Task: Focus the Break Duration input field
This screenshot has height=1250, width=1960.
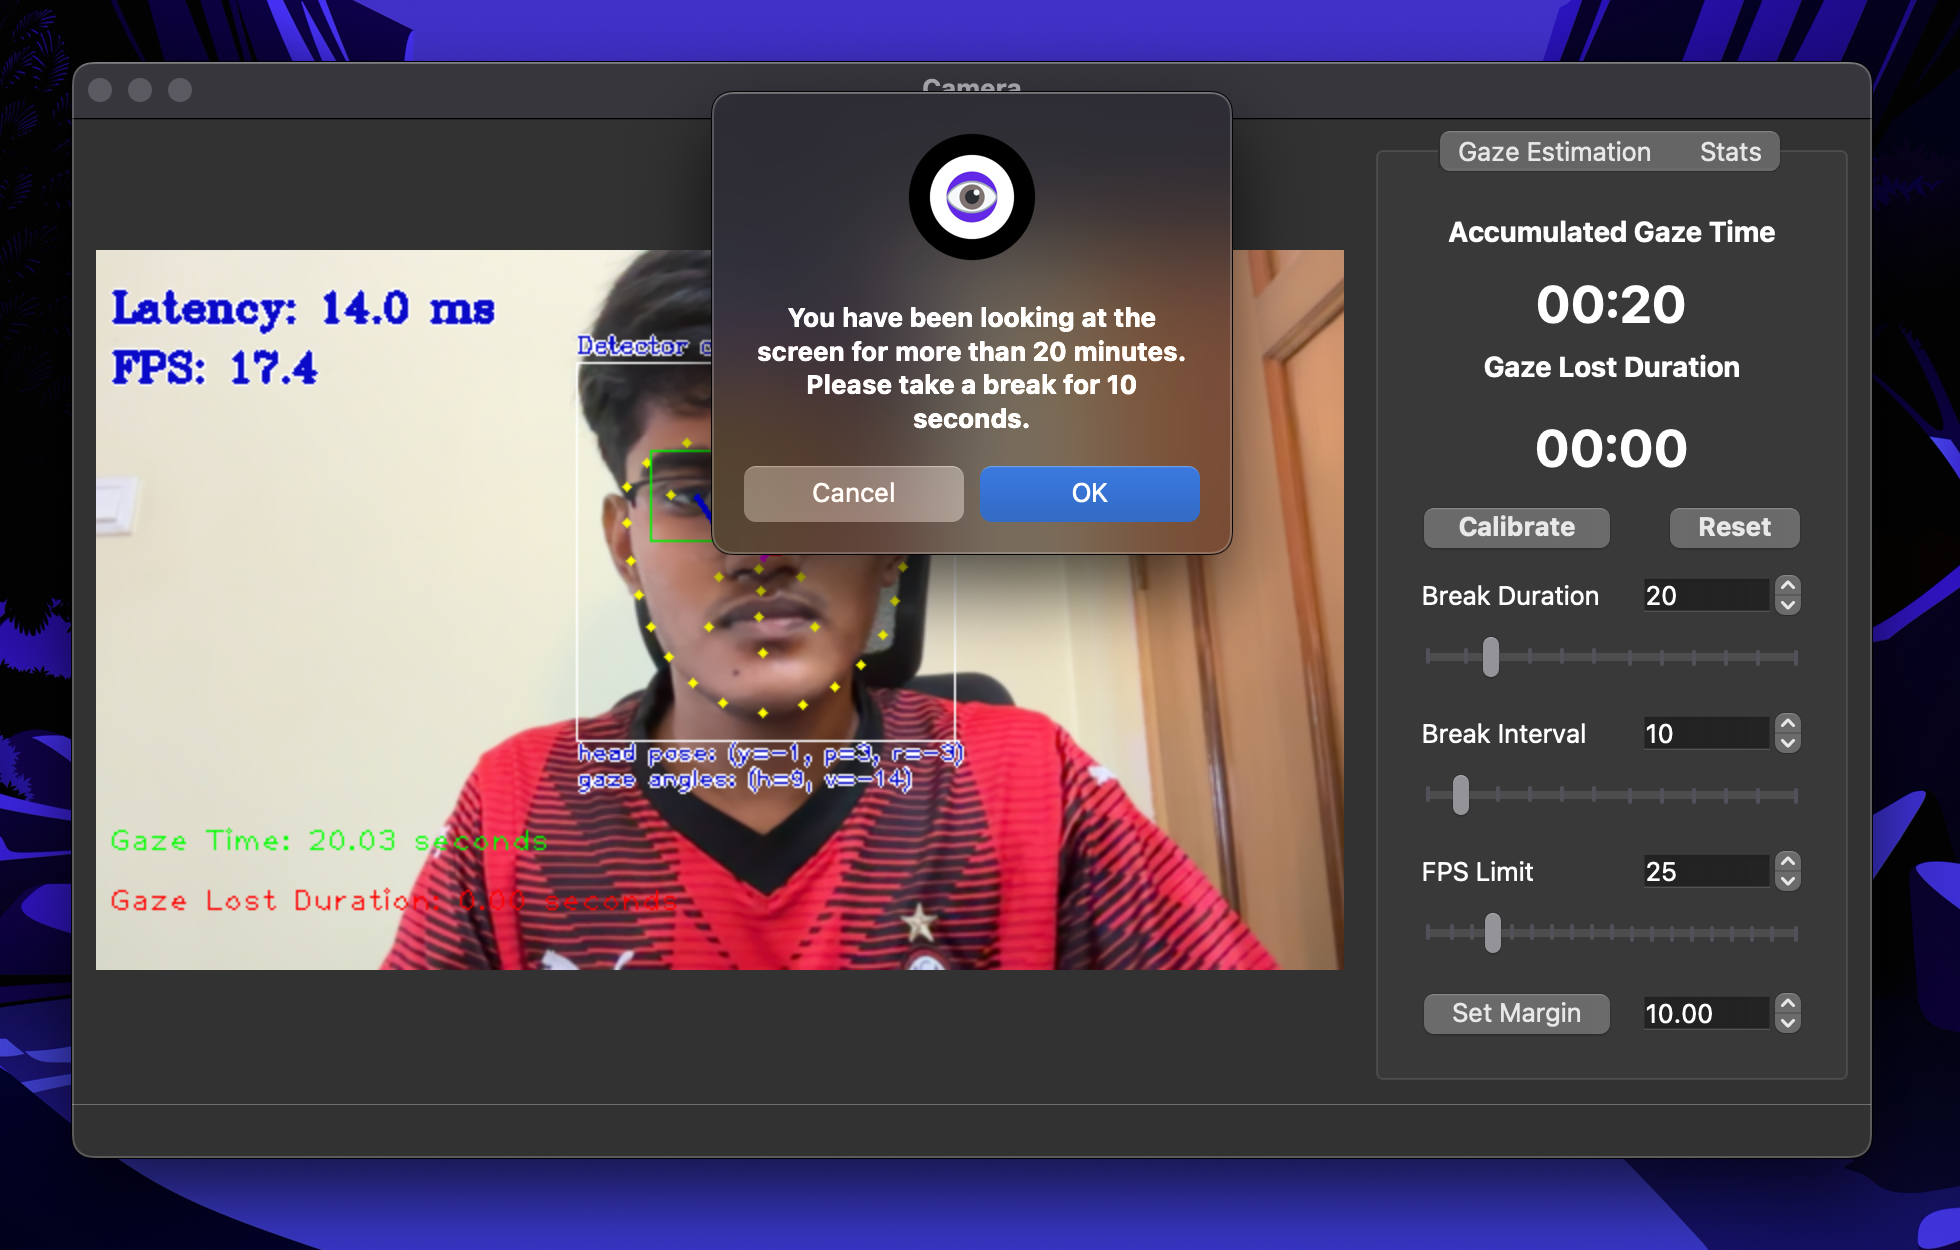Action: (x=1705, y=596)
